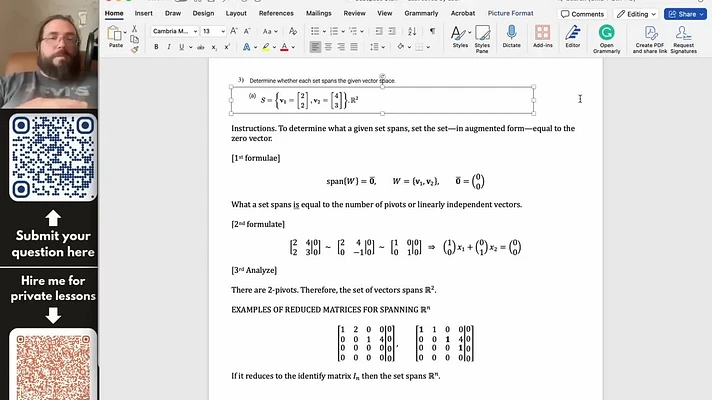The width and height of the screenshot is (712, 400).
Task: Apply shading paint bucket
Action: pos(400,47)
